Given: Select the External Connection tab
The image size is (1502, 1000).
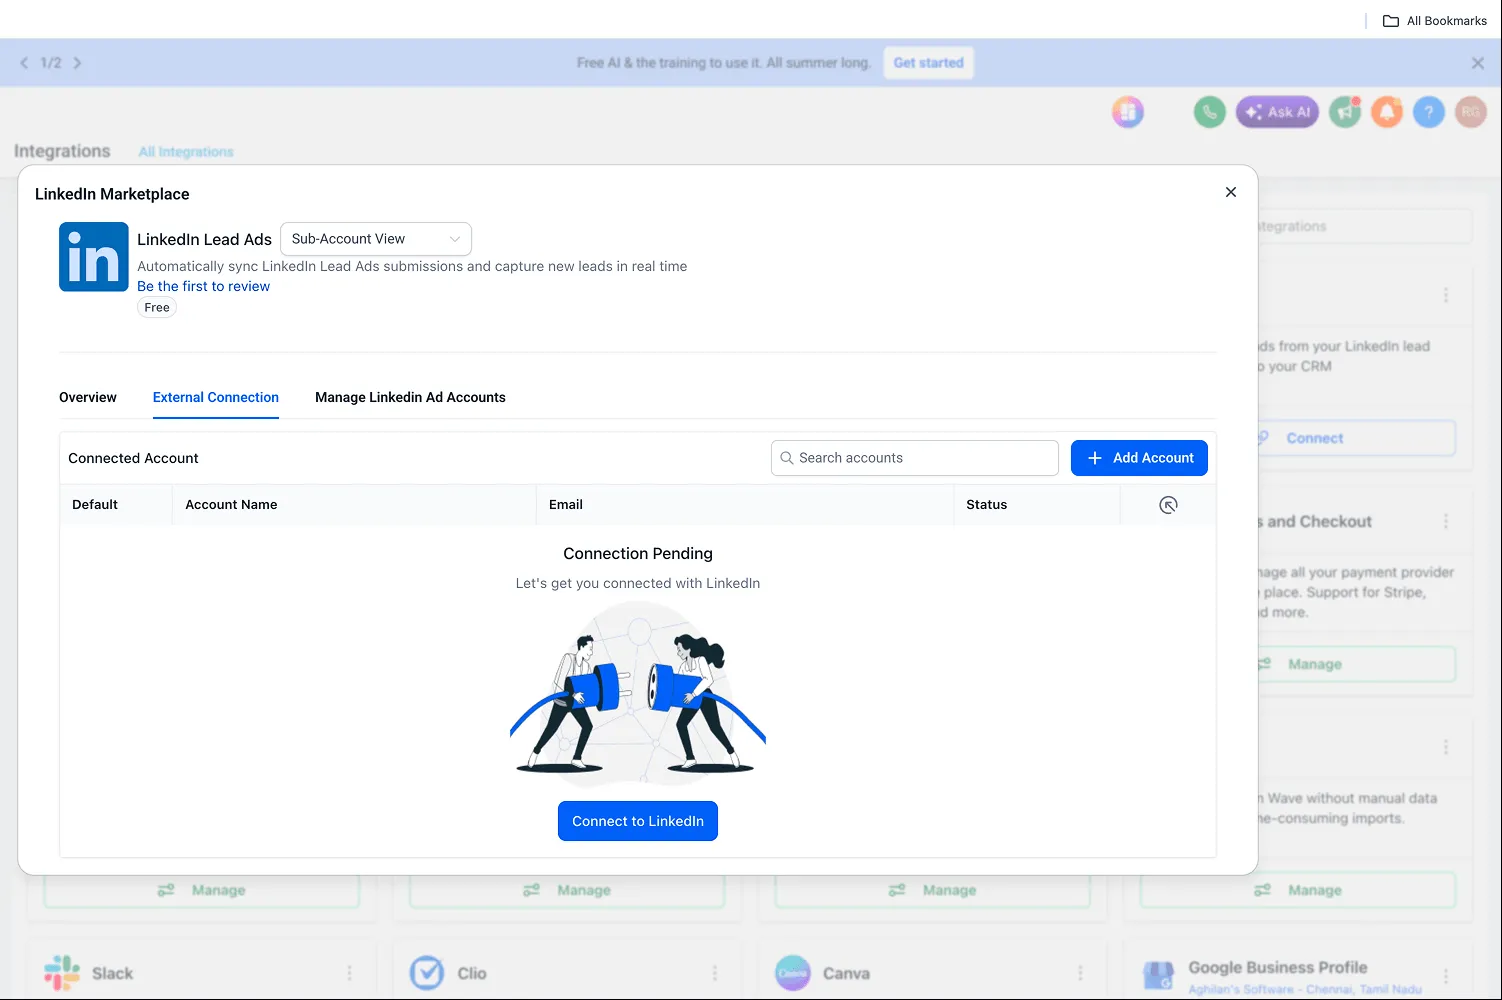Looking at the screenshot, I should click(x=216, y=397).
